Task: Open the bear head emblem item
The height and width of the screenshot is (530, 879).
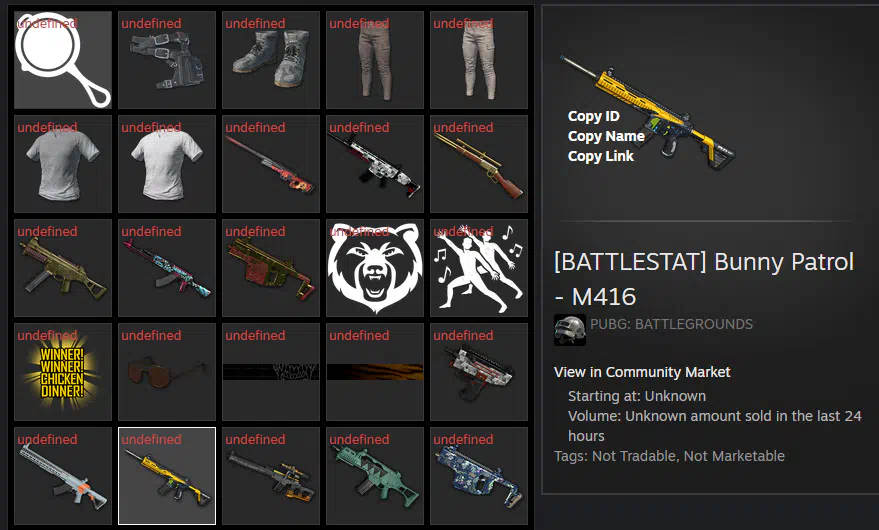Action: pos(374,268)
